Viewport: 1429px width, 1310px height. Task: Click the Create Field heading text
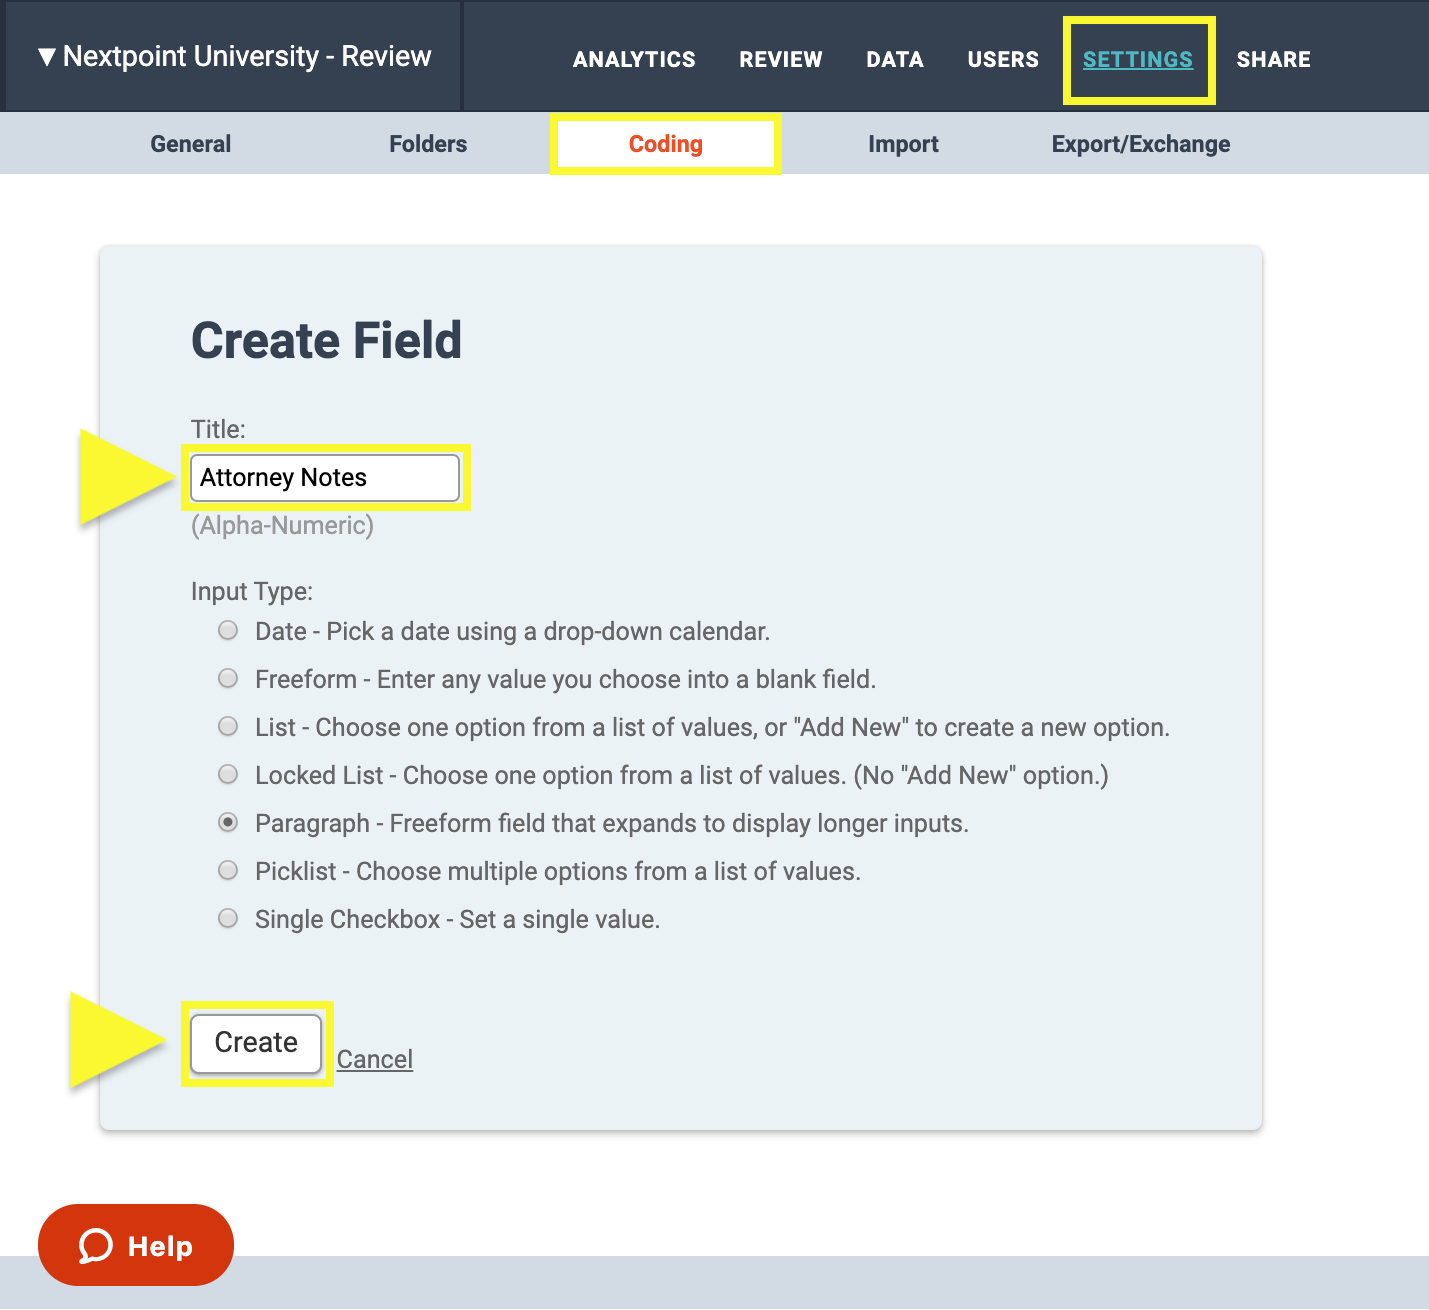[x=326, y=341]
